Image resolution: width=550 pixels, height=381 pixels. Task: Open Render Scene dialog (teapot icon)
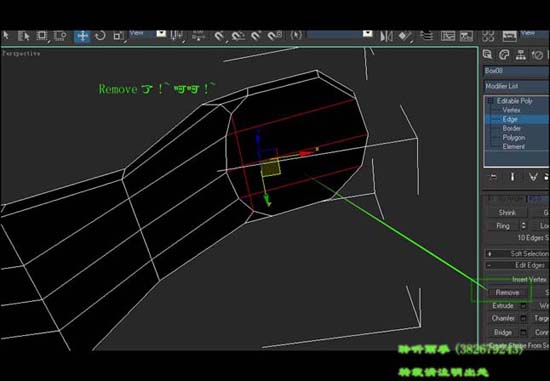(x=509, y=36)
